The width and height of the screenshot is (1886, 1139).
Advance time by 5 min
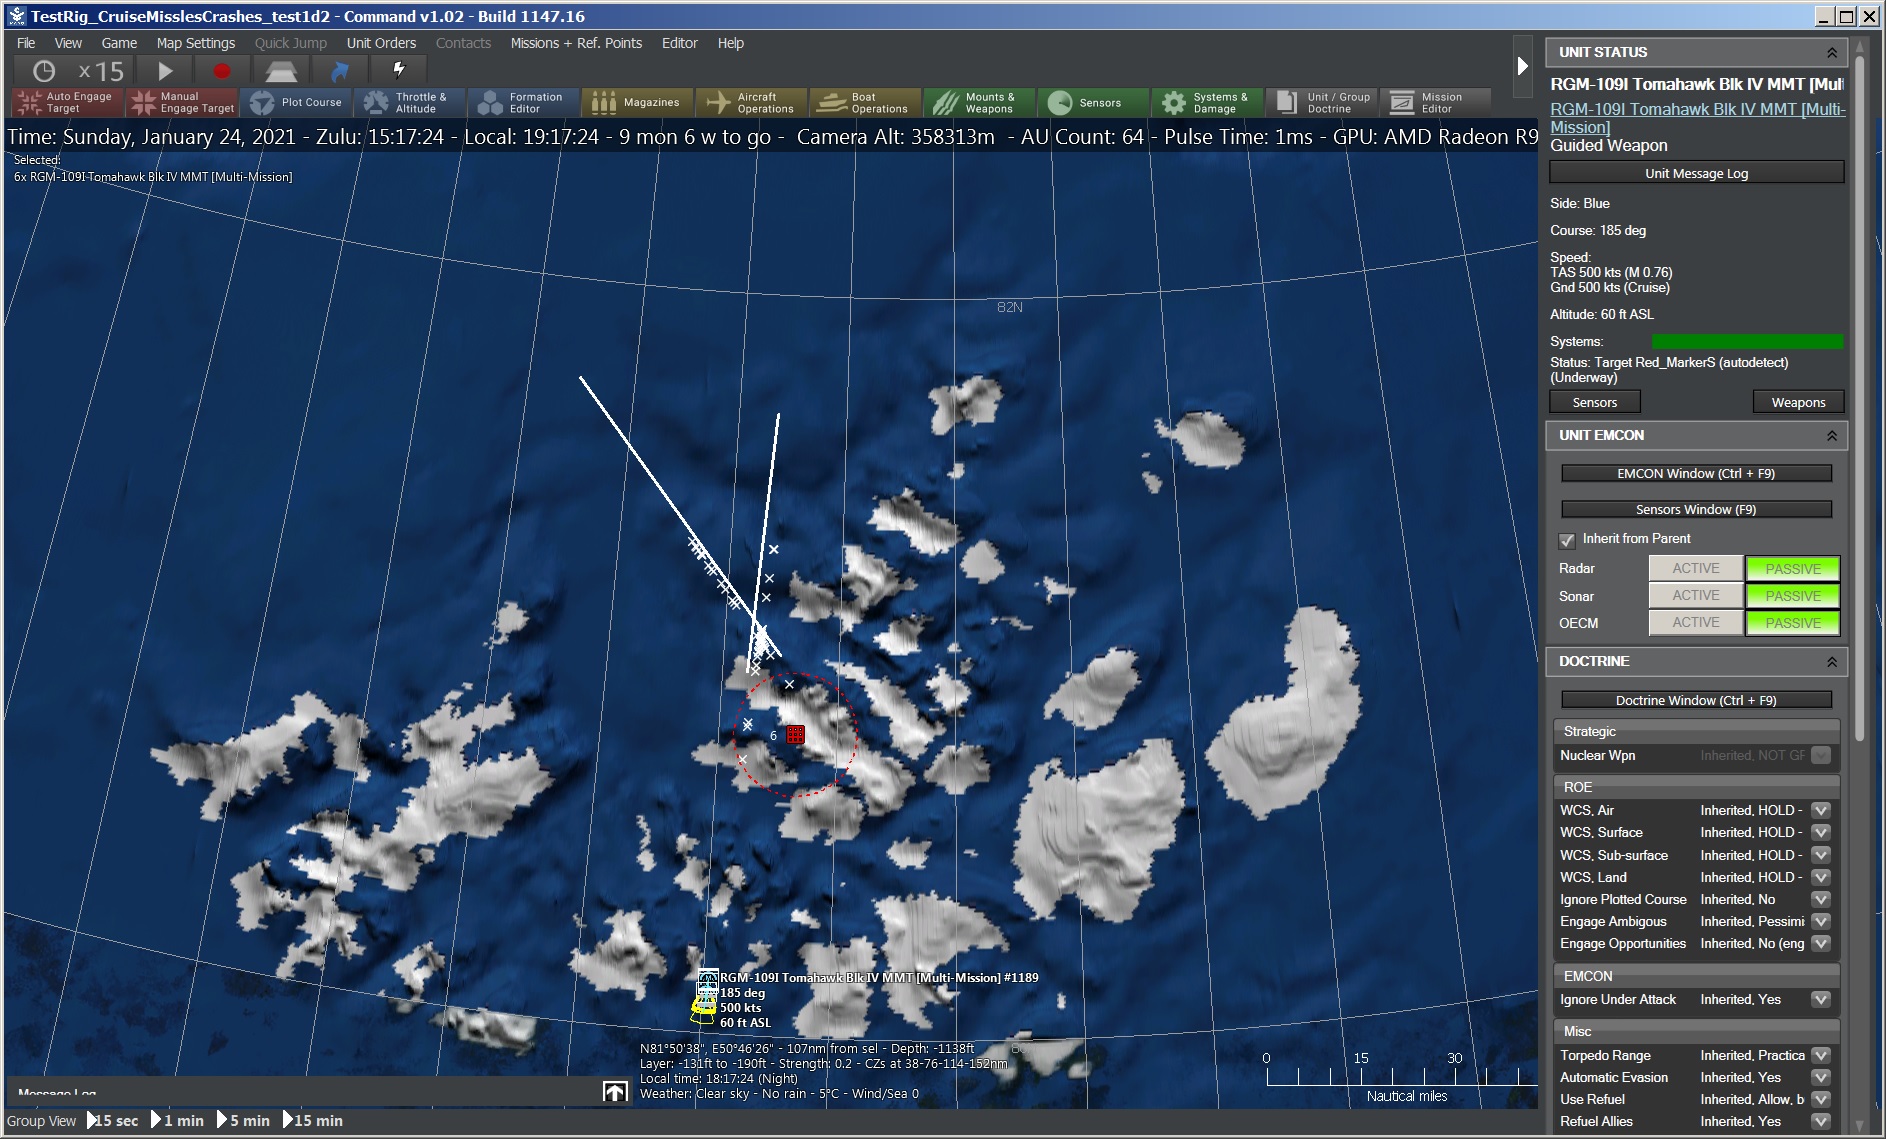point(244,1120)
